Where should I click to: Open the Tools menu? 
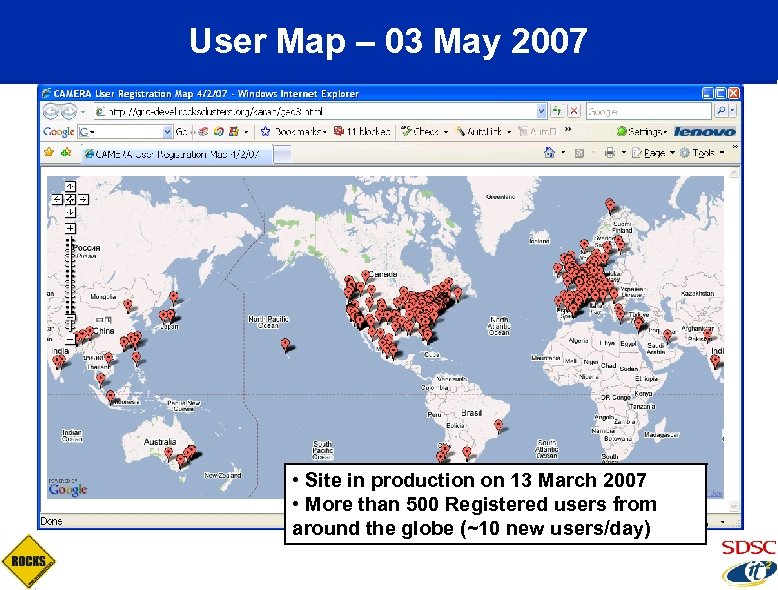click(702, 153)
